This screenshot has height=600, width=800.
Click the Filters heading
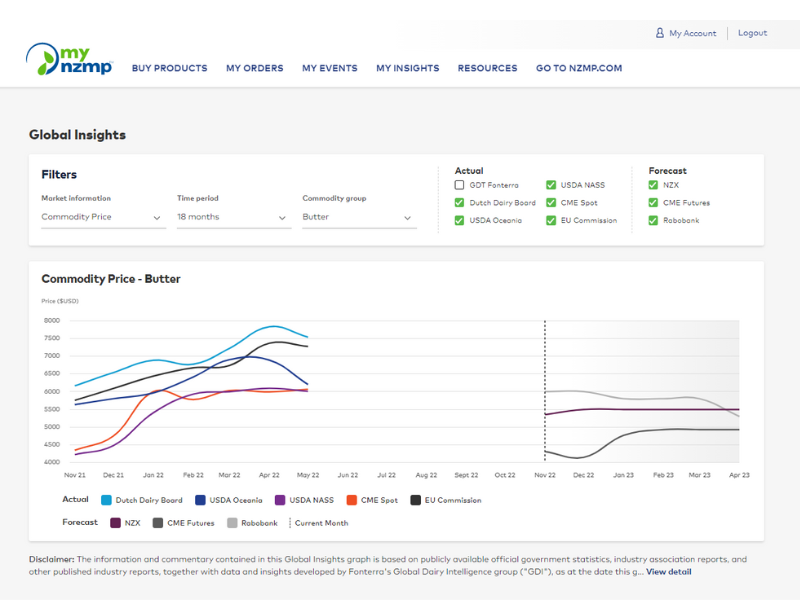point(59,174)
